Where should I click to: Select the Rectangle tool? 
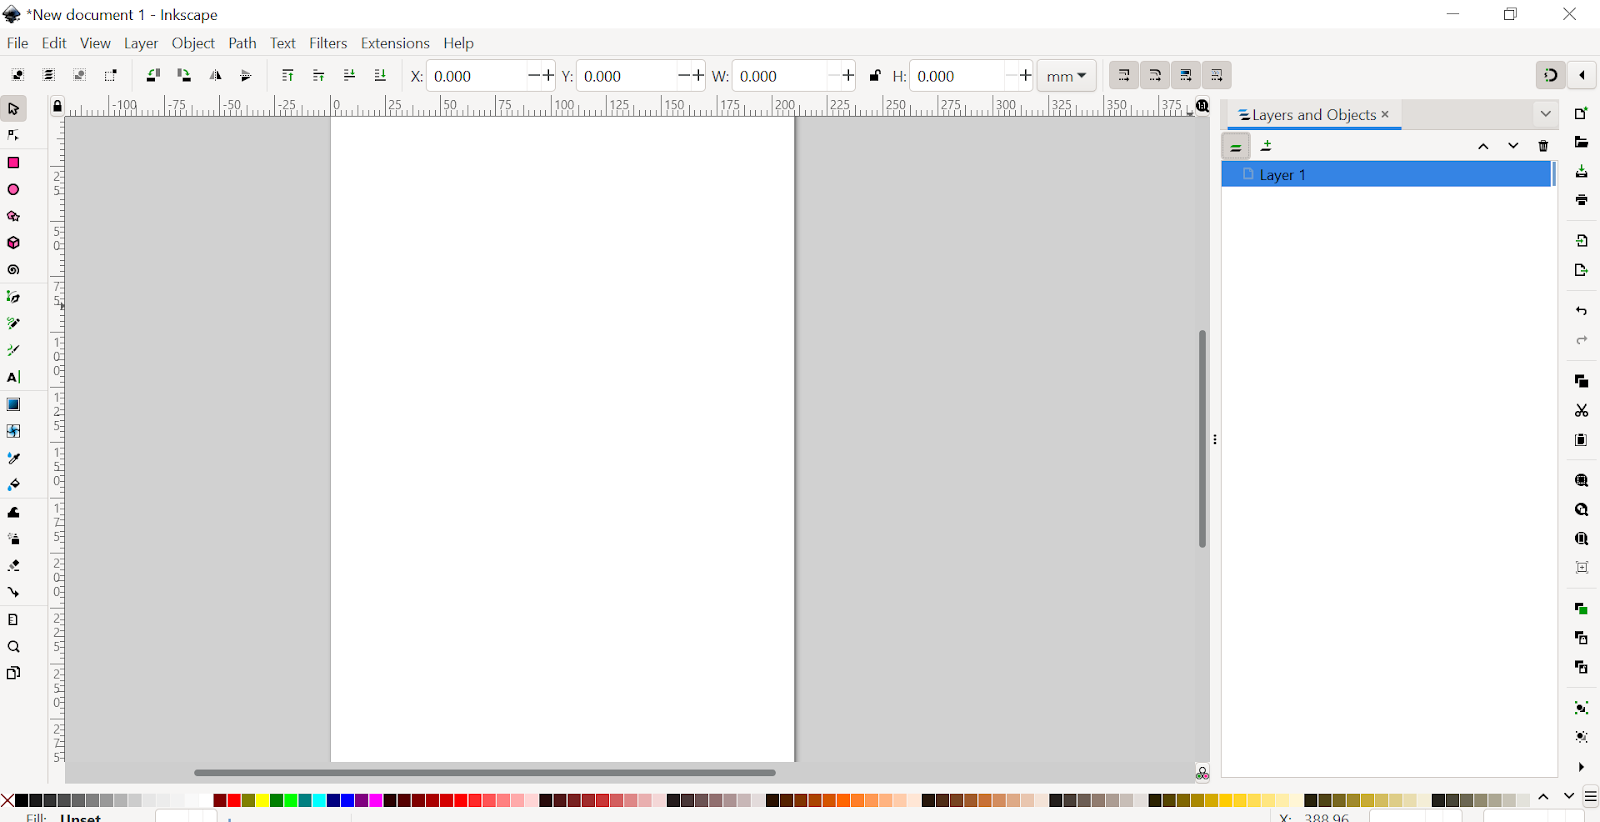[x=14, y=162]
